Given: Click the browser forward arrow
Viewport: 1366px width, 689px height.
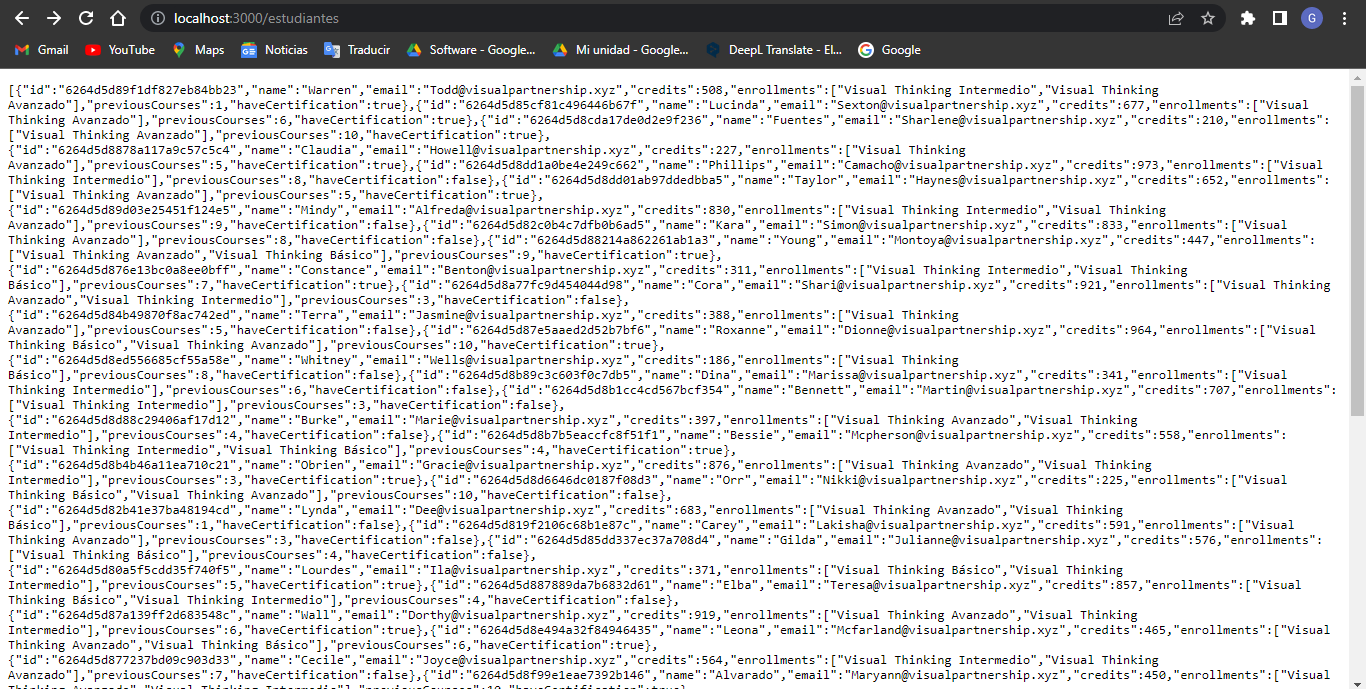Looking at the screenshot, I should coord(54,18).
